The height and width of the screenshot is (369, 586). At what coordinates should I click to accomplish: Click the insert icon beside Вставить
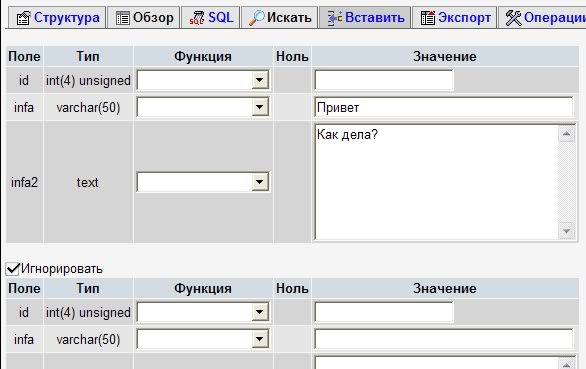[335, 18]
